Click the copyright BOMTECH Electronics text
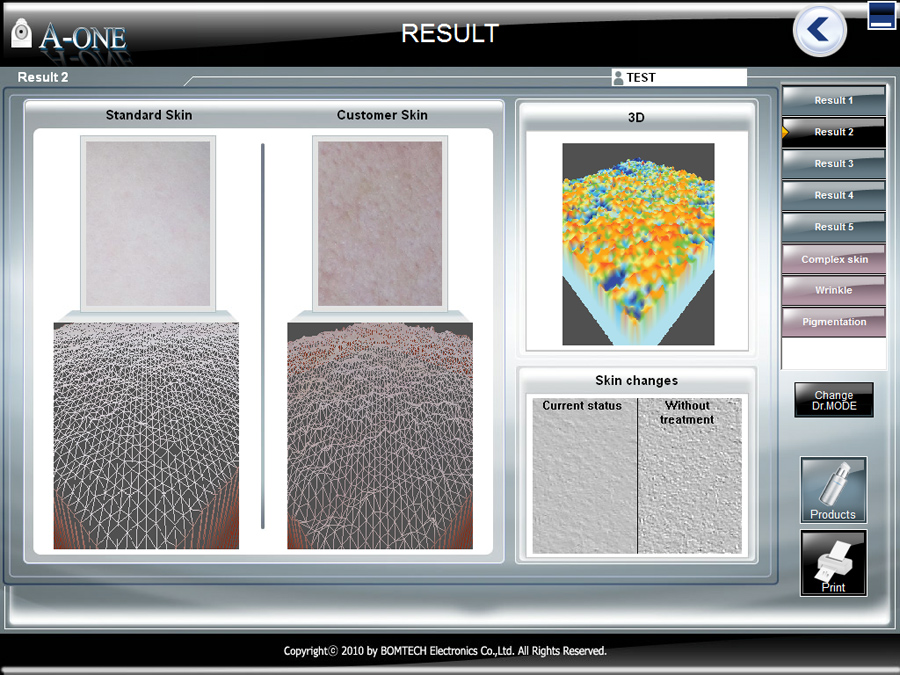 click(445, 651)
